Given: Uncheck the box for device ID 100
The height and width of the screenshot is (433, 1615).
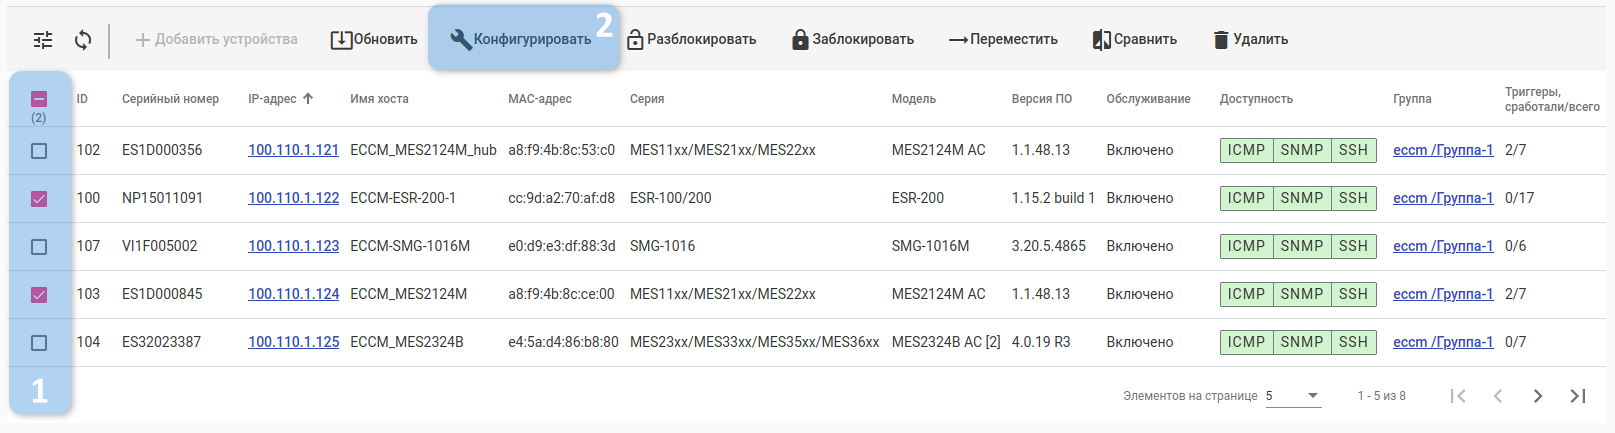Looking at the screenshot, I should [39, 199].
